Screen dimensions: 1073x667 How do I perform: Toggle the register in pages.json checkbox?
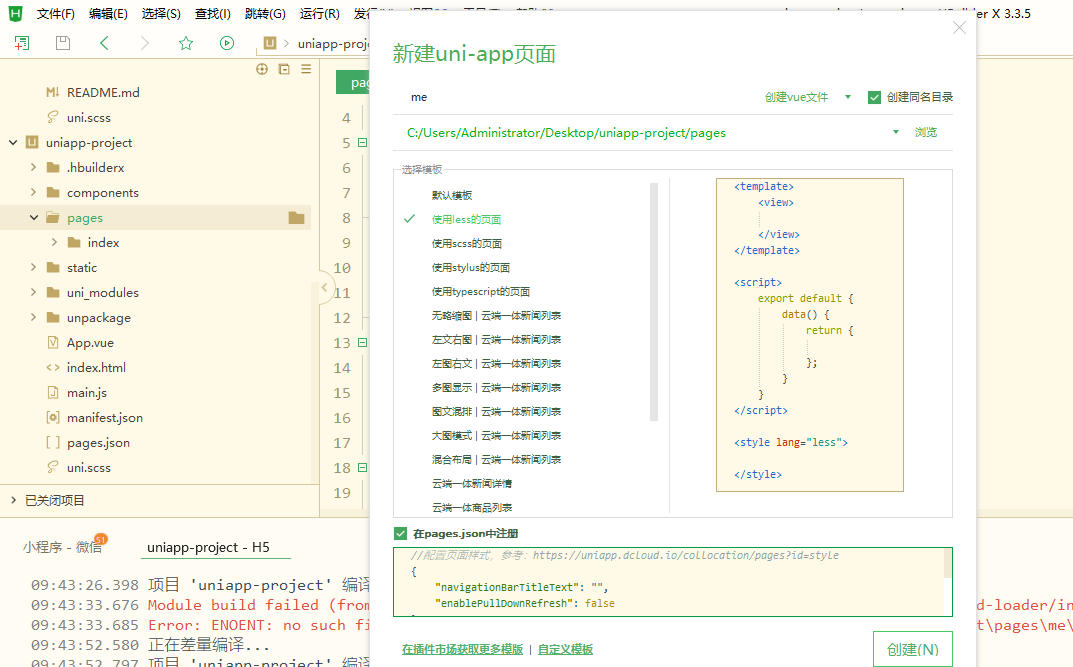click(400, 534)
